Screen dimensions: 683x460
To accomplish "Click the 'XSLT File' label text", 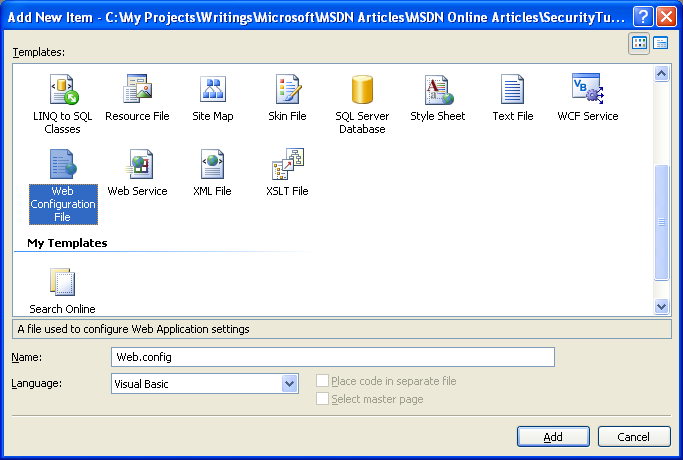I will coord(287,191).
